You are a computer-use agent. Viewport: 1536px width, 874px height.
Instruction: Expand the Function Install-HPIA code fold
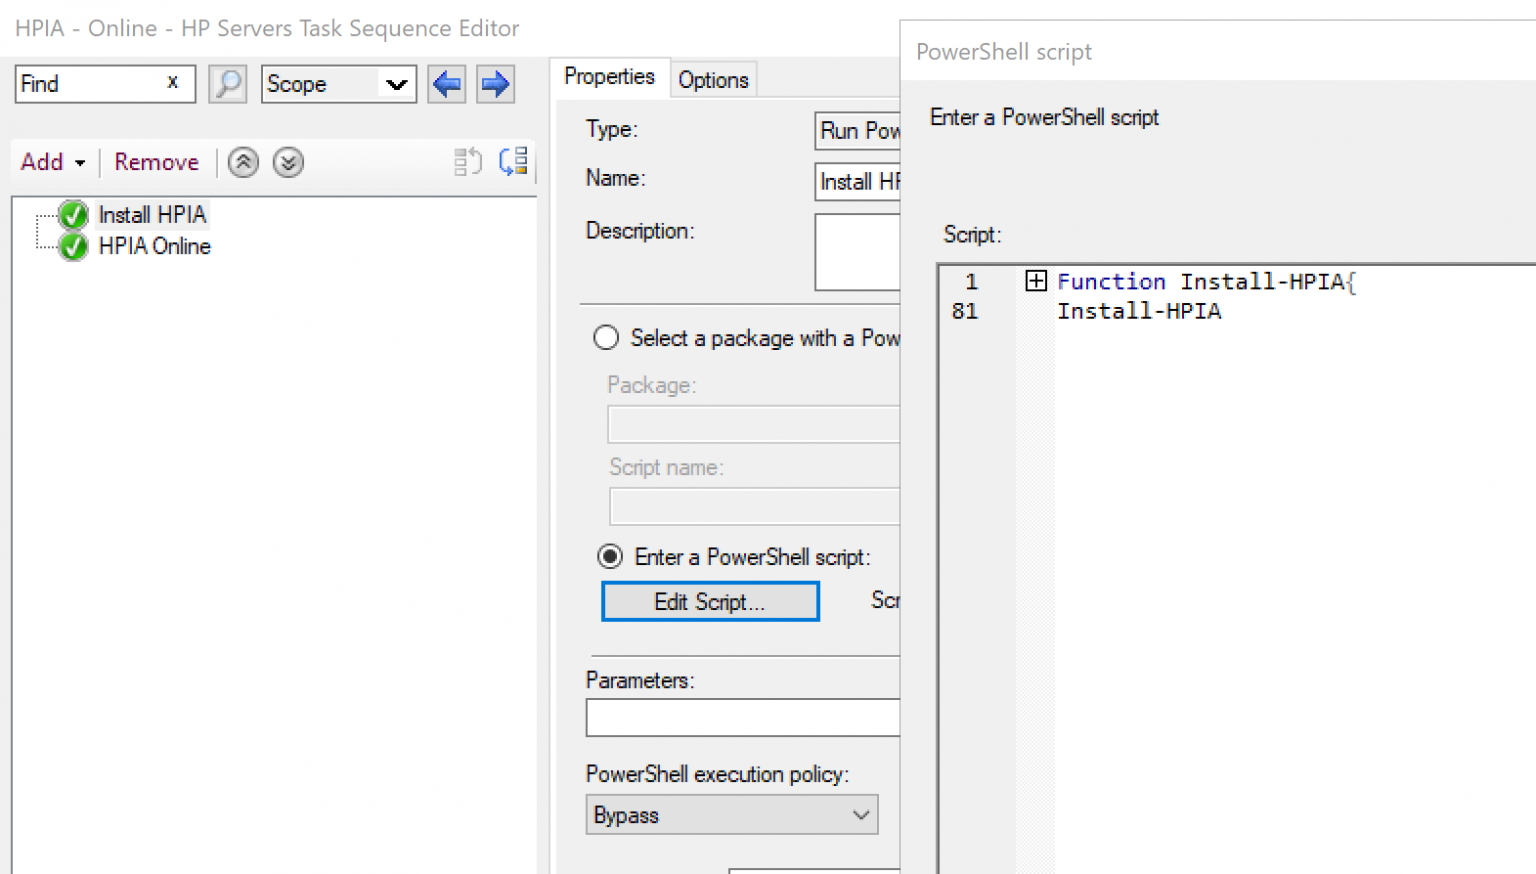pyautogui.click(x=1036, y=281)
